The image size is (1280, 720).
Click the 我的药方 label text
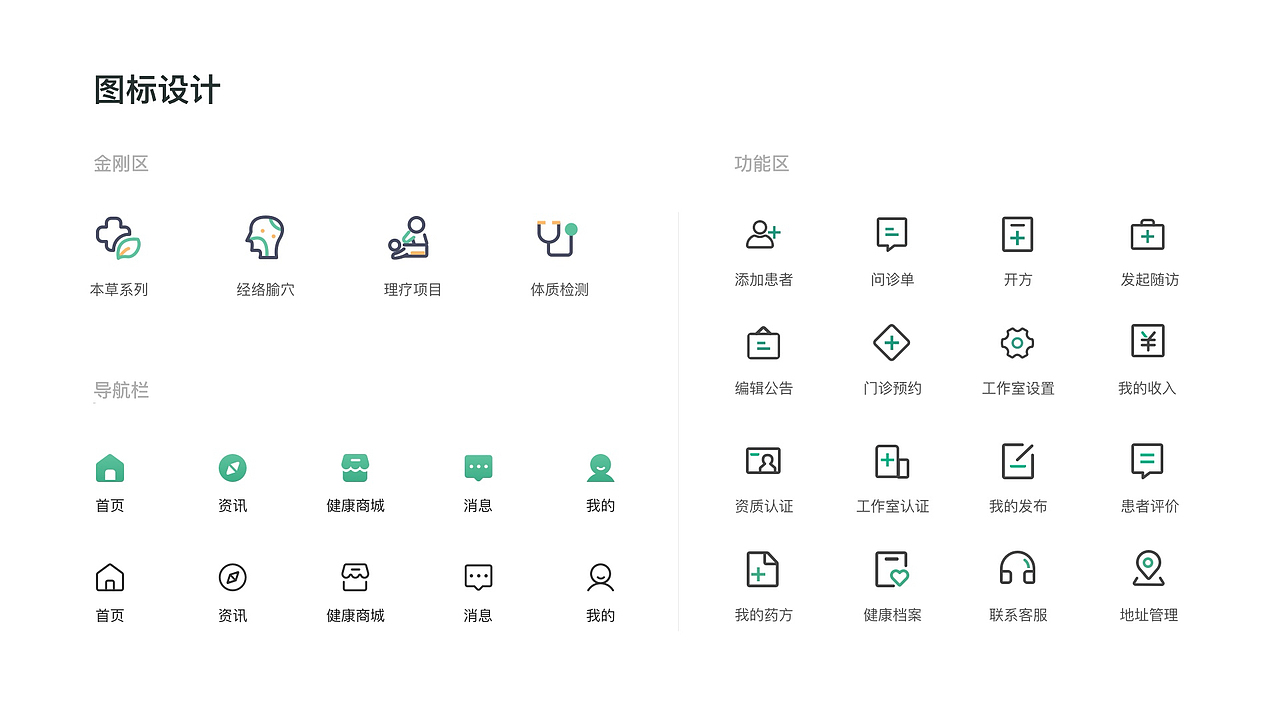click(x=764, y=615)
